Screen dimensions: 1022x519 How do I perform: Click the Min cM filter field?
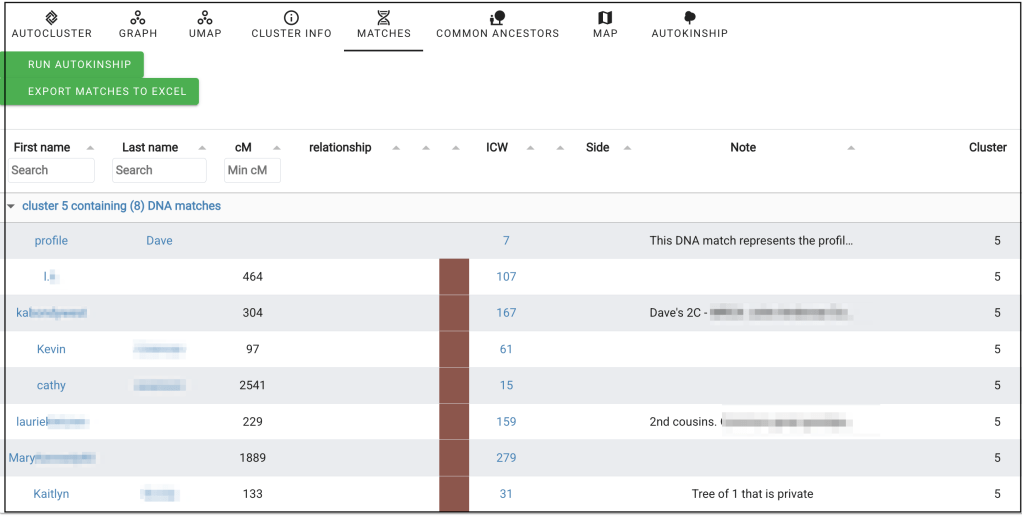tap(252, 170)
